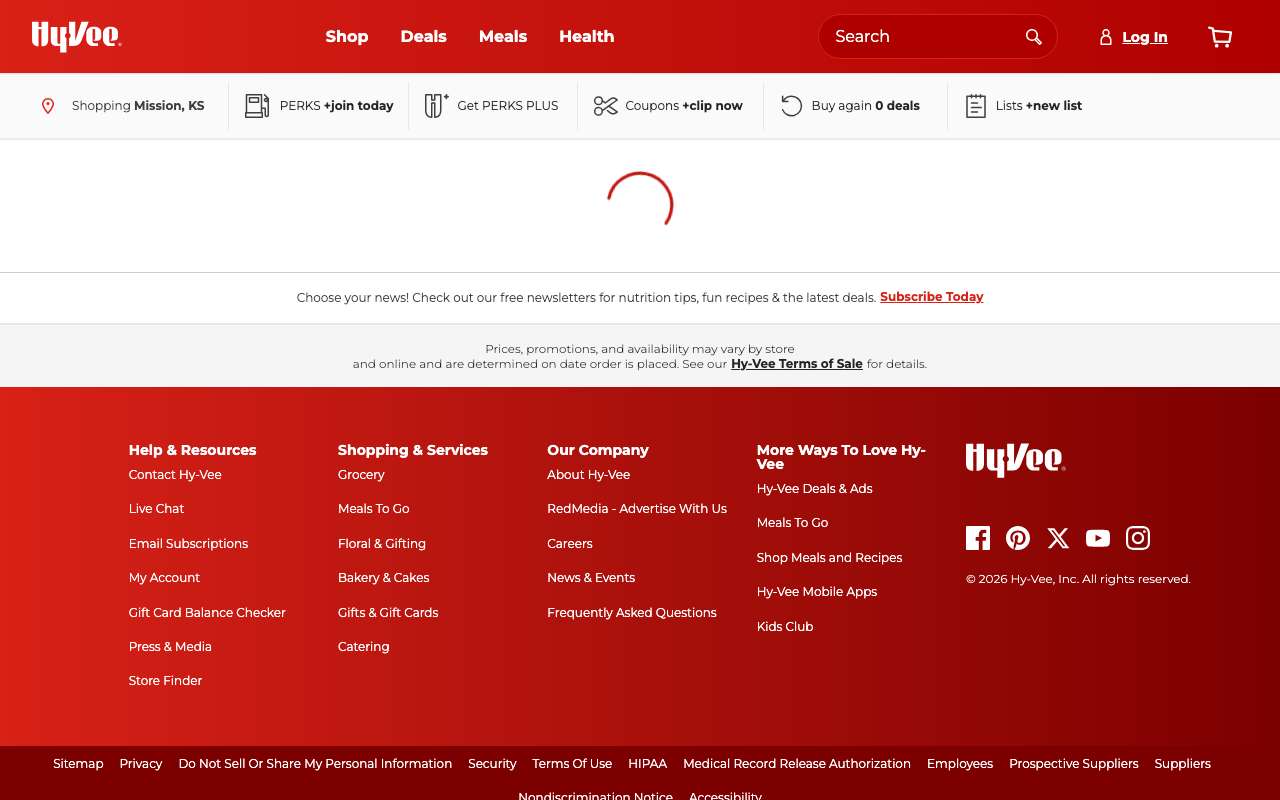This screenshot has height=800, width=1280.
Task: Open Live Chat link
Action: tap(156, 509)
